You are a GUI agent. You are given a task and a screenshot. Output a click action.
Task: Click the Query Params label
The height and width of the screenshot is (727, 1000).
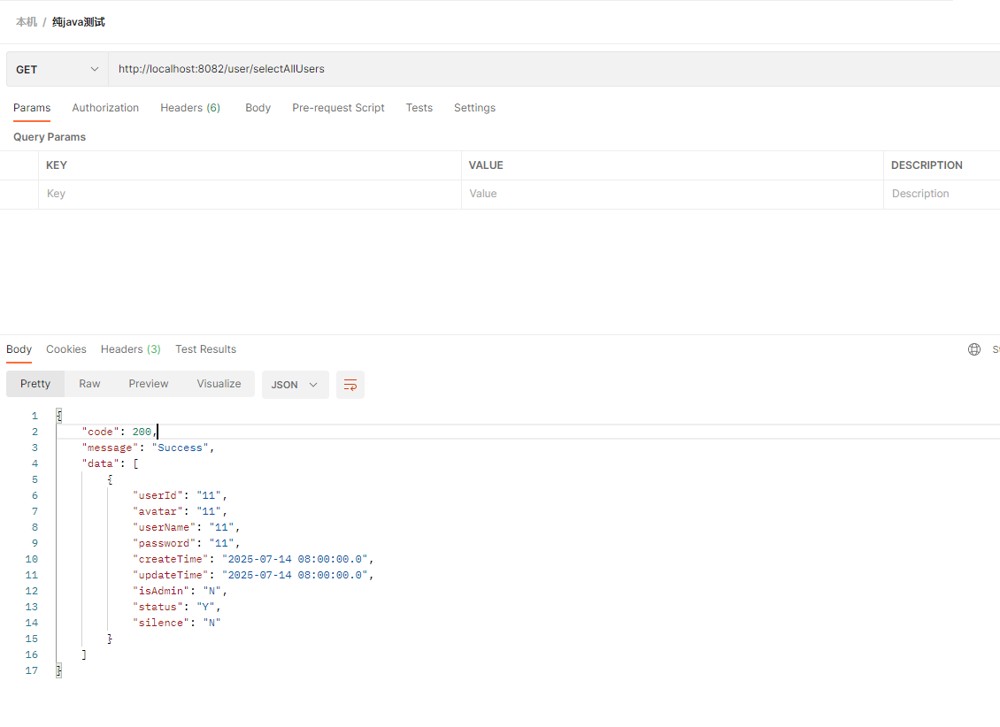click(49, 137)
